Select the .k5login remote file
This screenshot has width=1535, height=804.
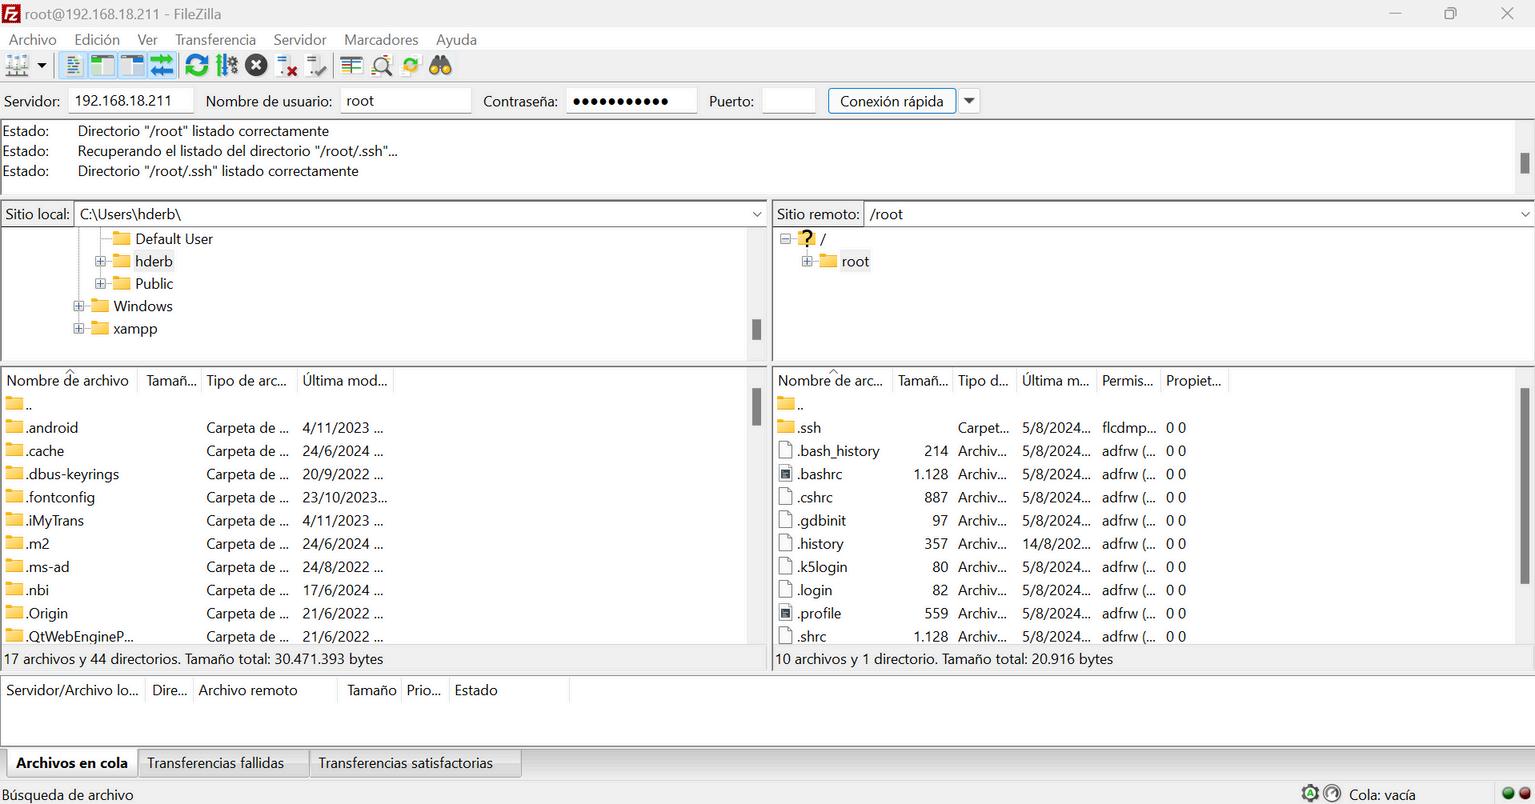point(822,567)
